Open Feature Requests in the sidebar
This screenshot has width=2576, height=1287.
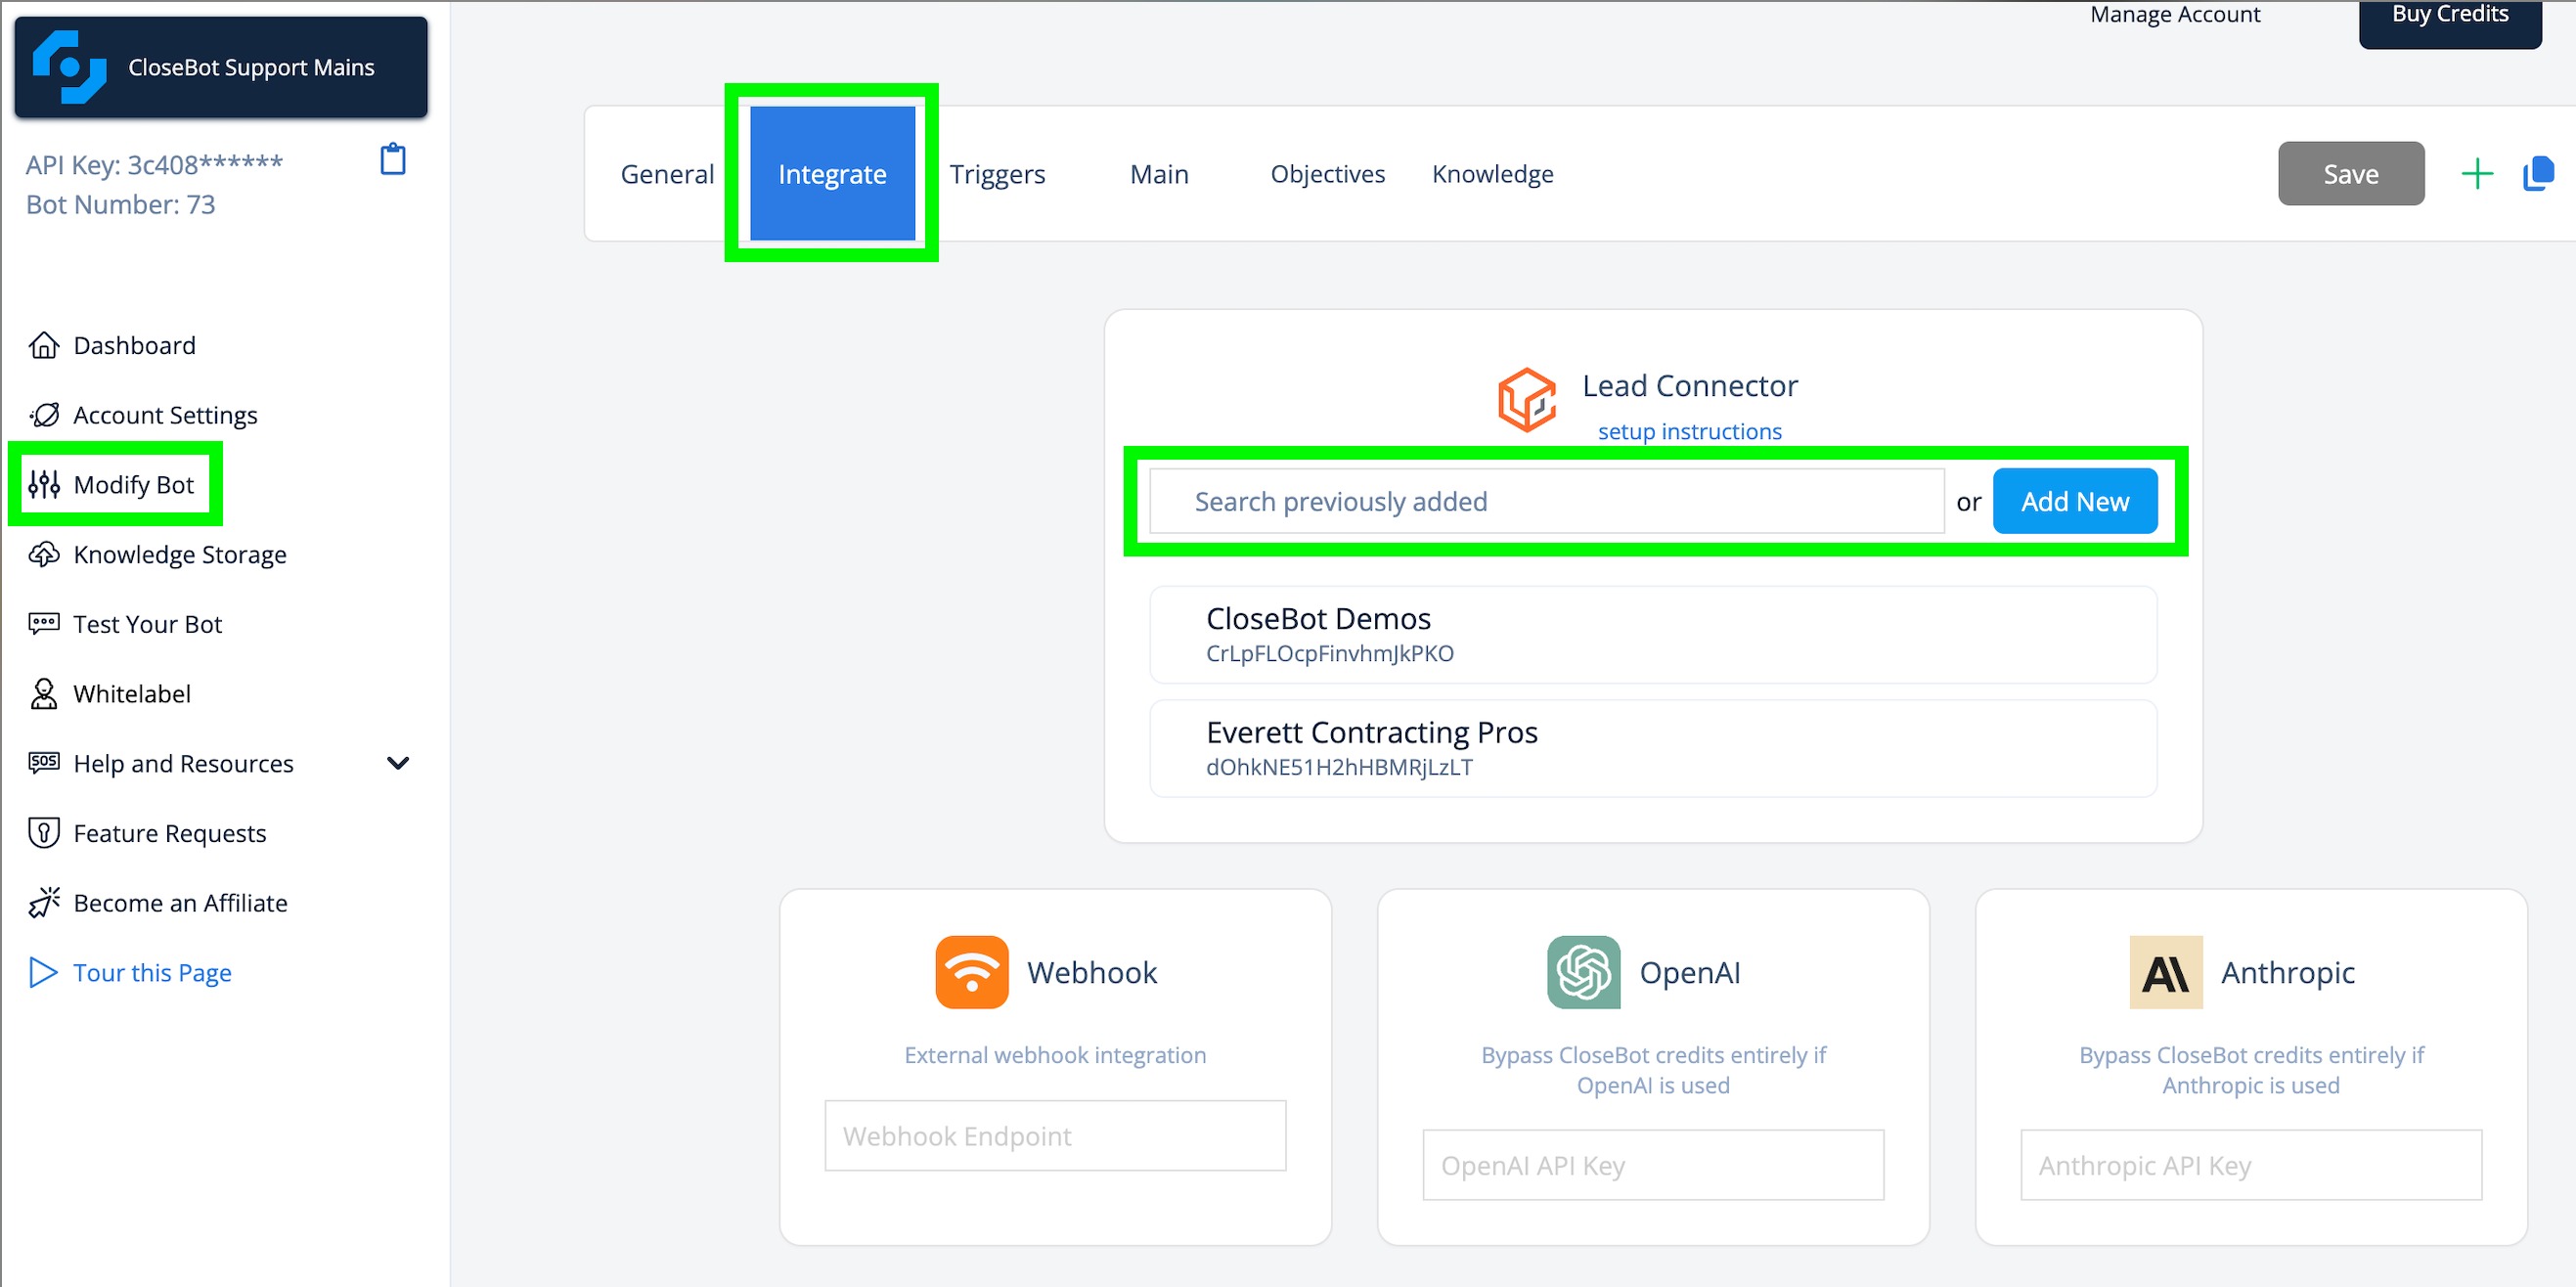tap(170, 833)
